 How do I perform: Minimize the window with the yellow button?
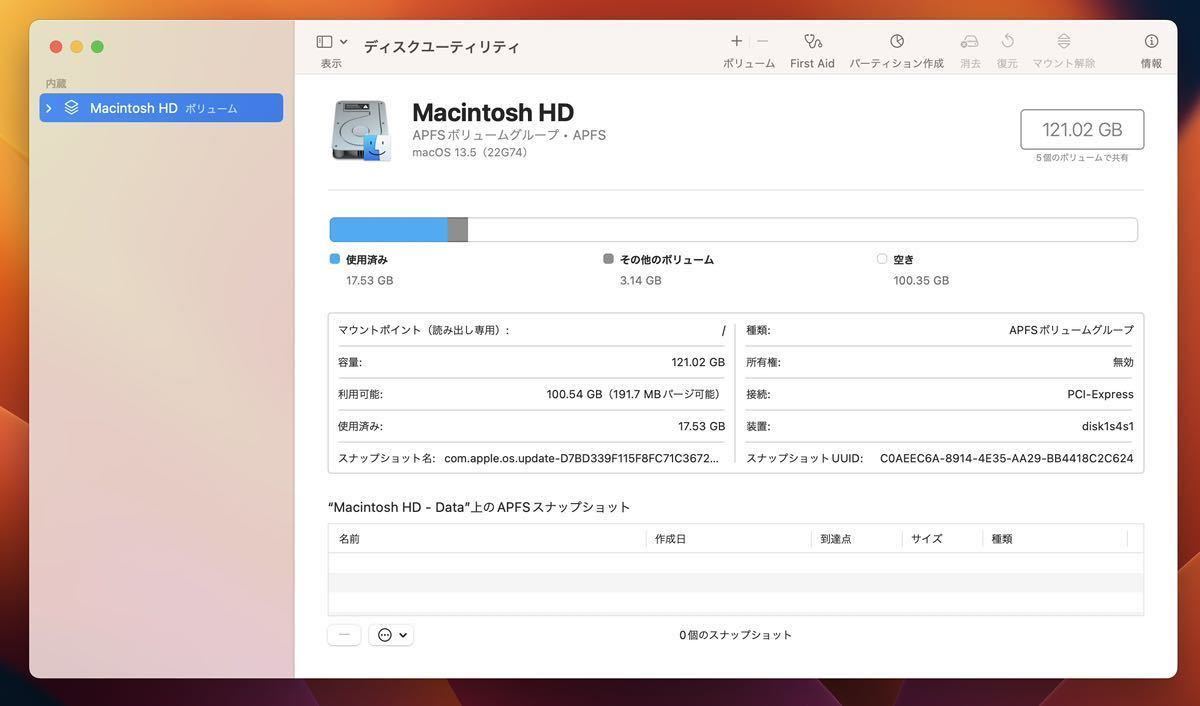pos(77,46)
